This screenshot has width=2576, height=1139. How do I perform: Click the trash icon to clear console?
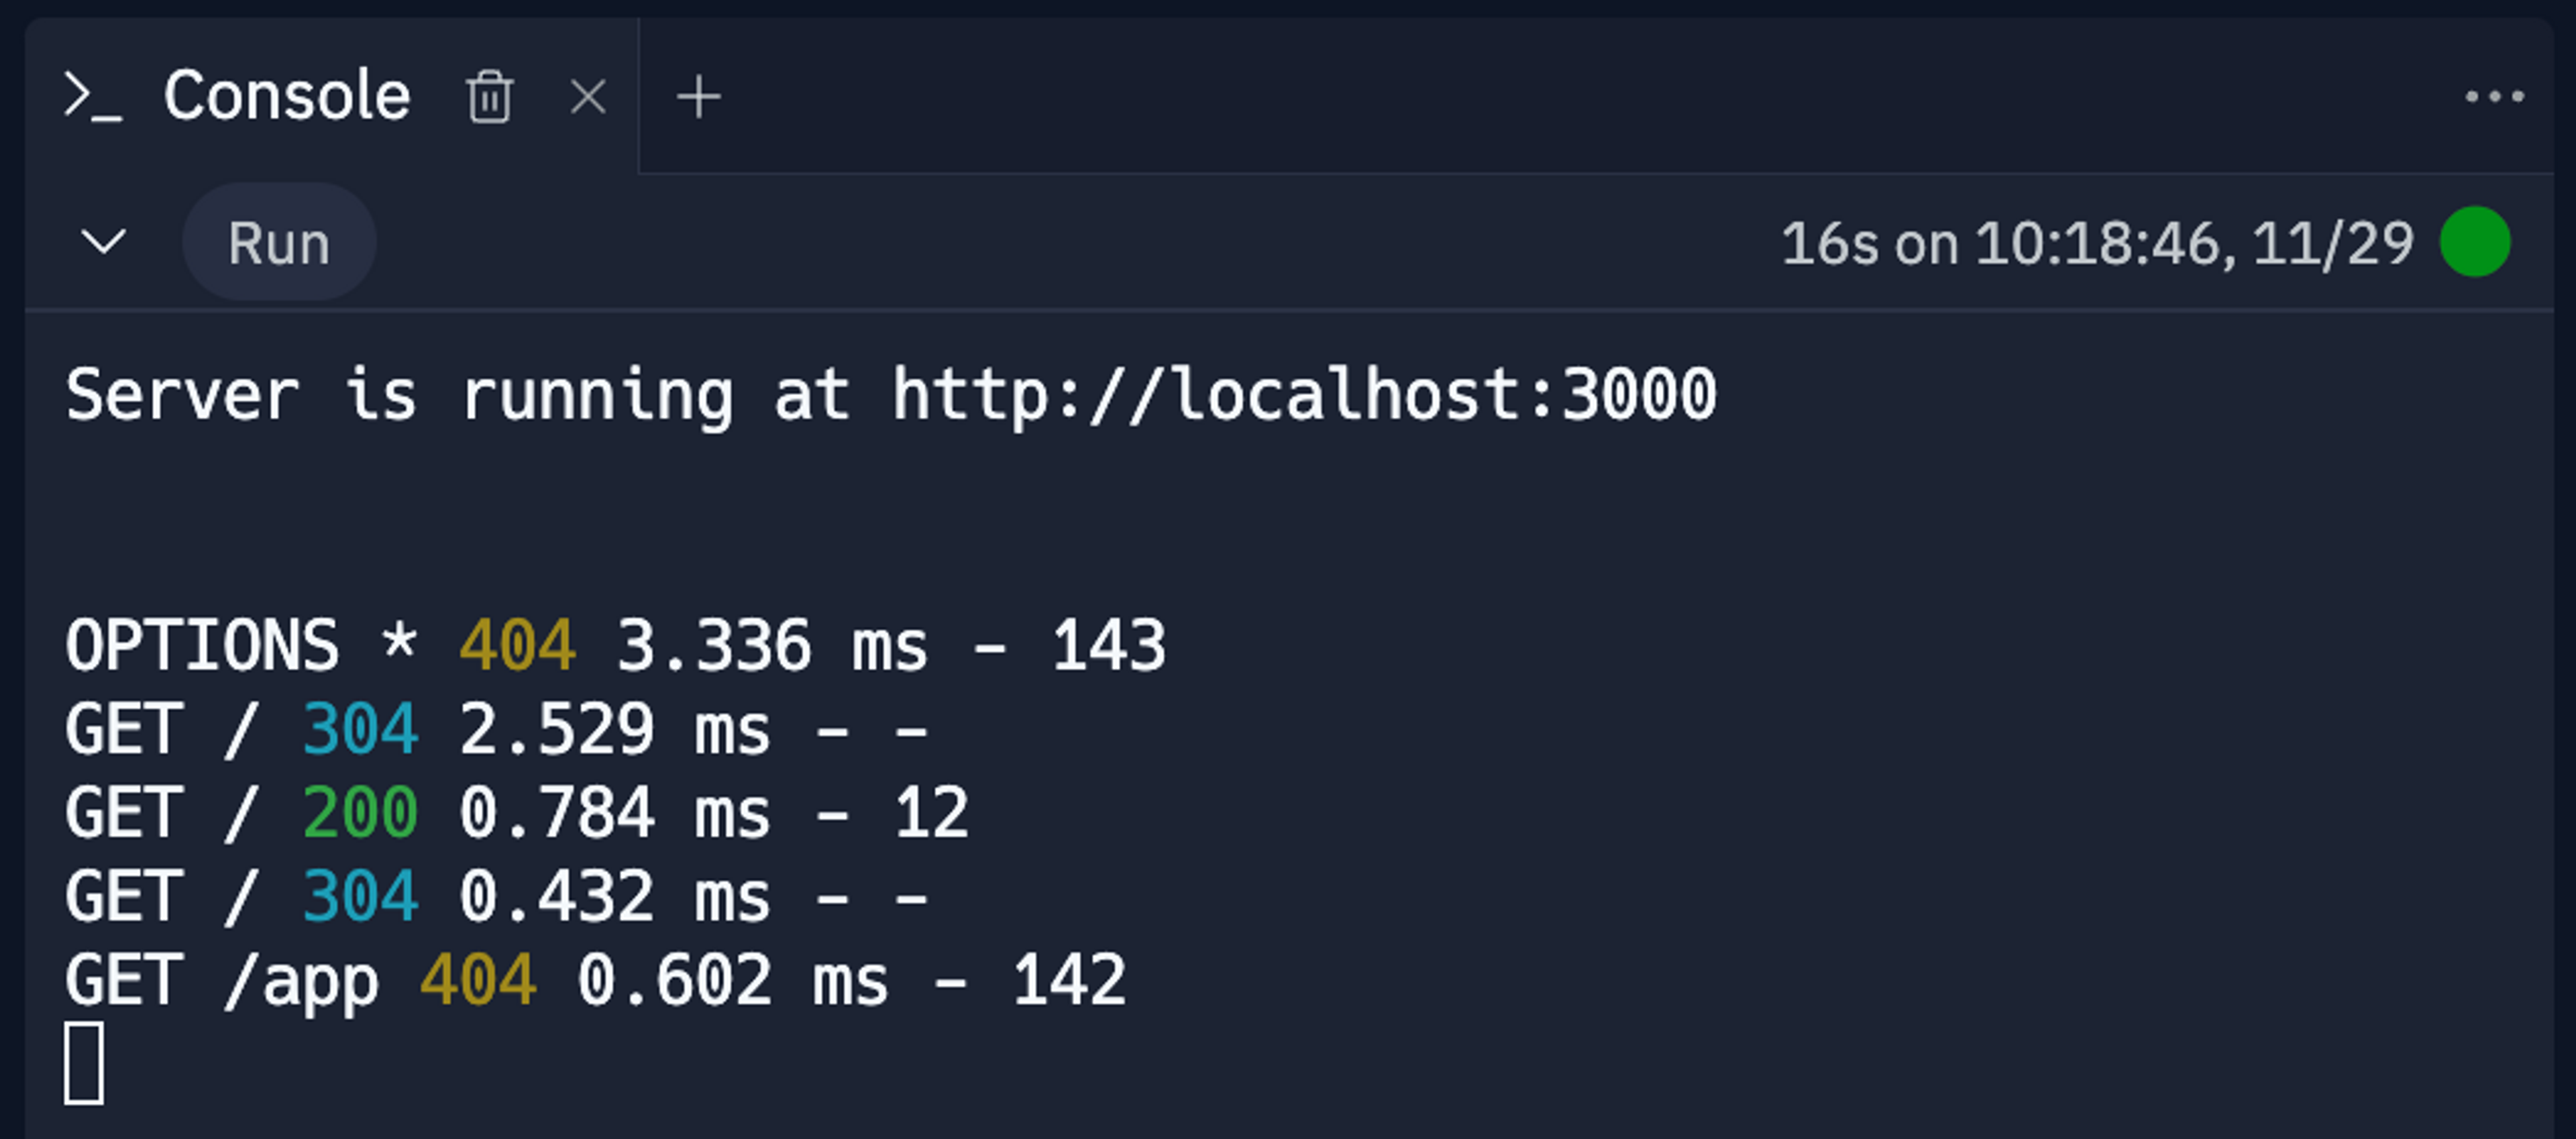(489, 97)
